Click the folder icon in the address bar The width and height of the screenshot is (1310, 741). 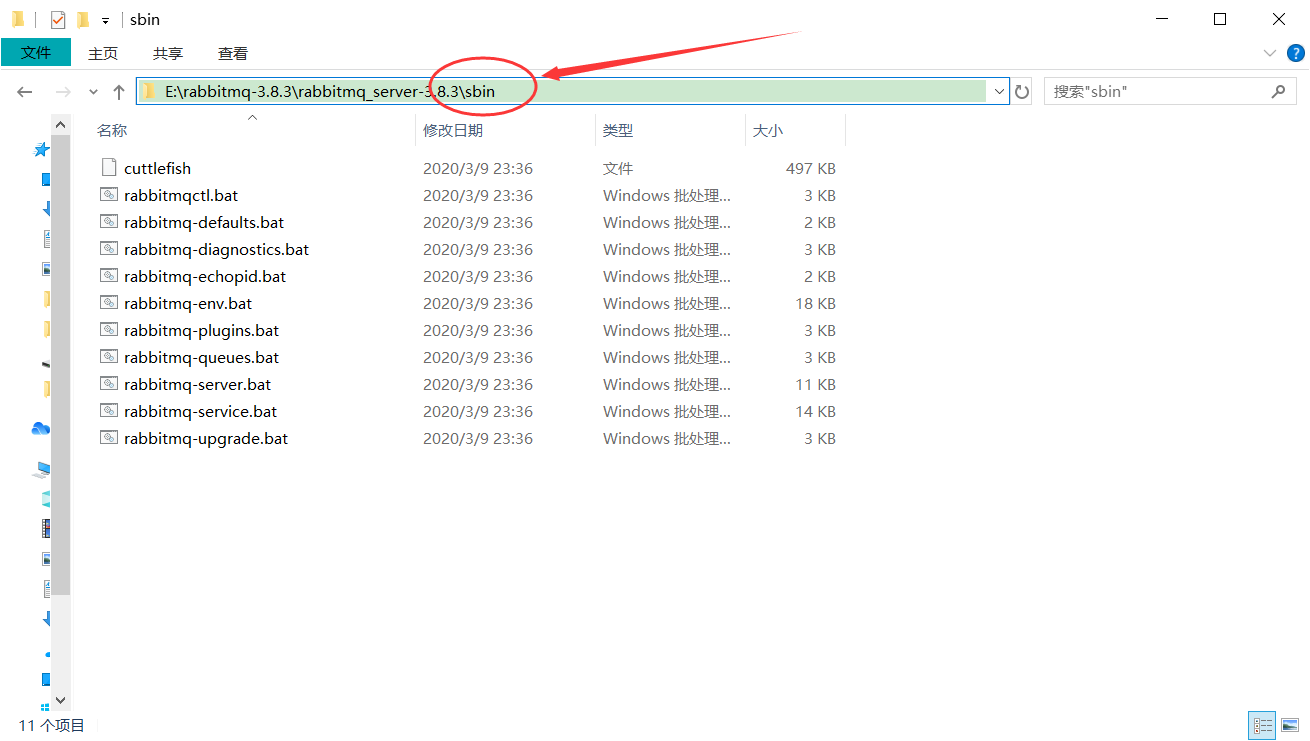tap(149, 91)
